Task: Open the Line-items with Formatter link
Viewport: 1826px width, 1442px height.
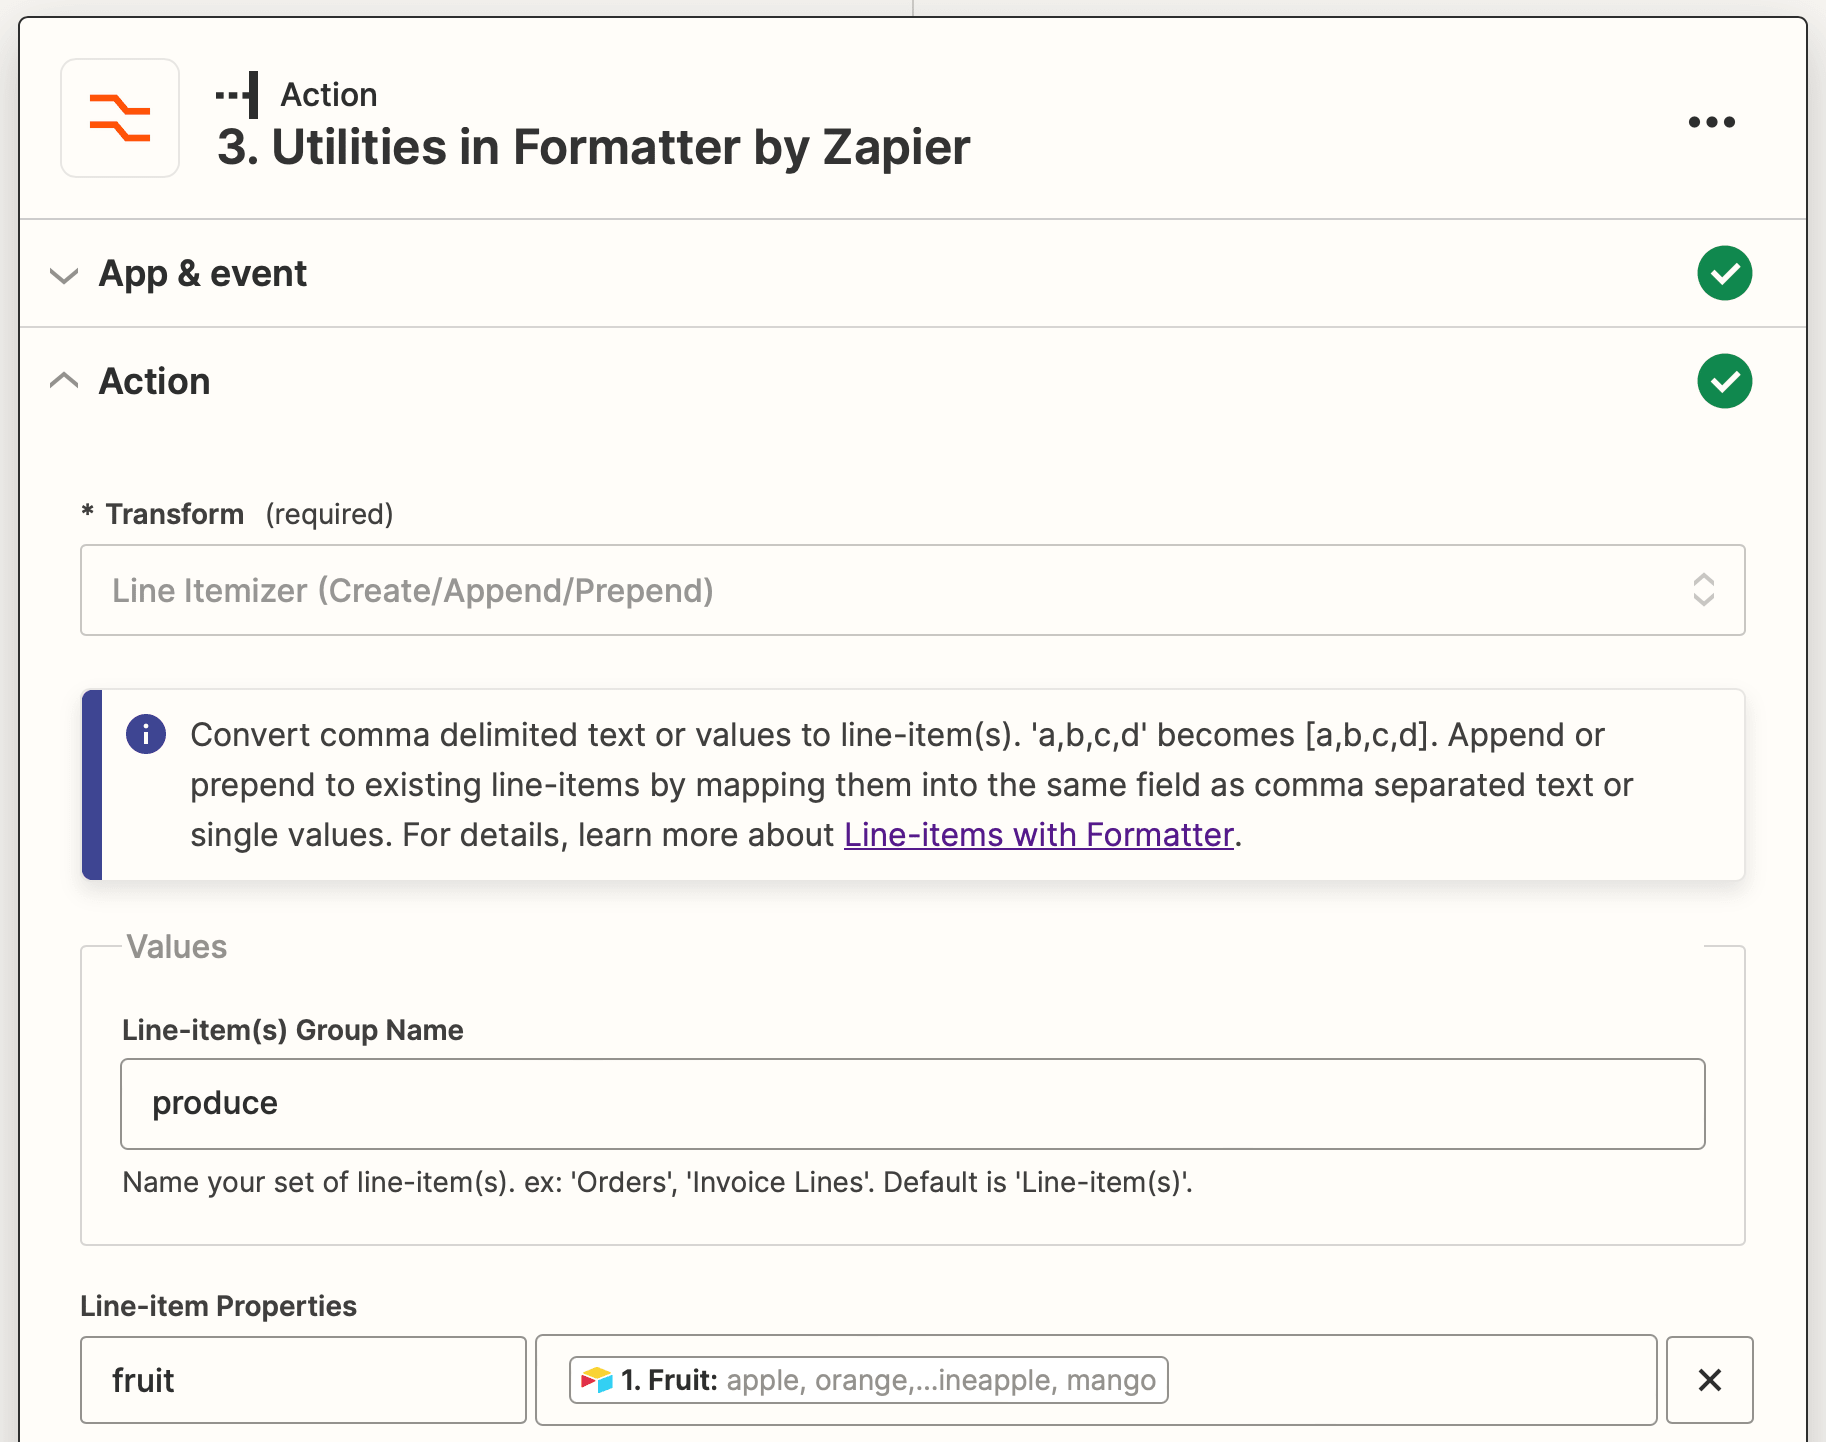Action: point(1038,834)
